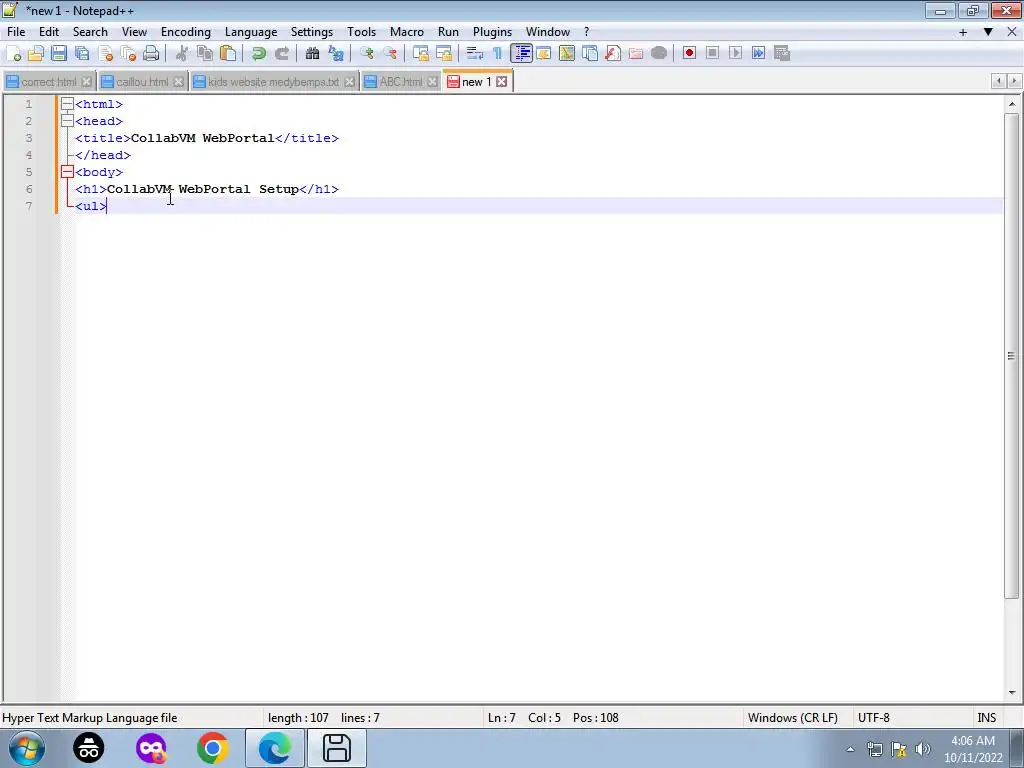The height and width of the screenshot is (768, 1024).
Task: Open the File menu
Action: point(16,32)
